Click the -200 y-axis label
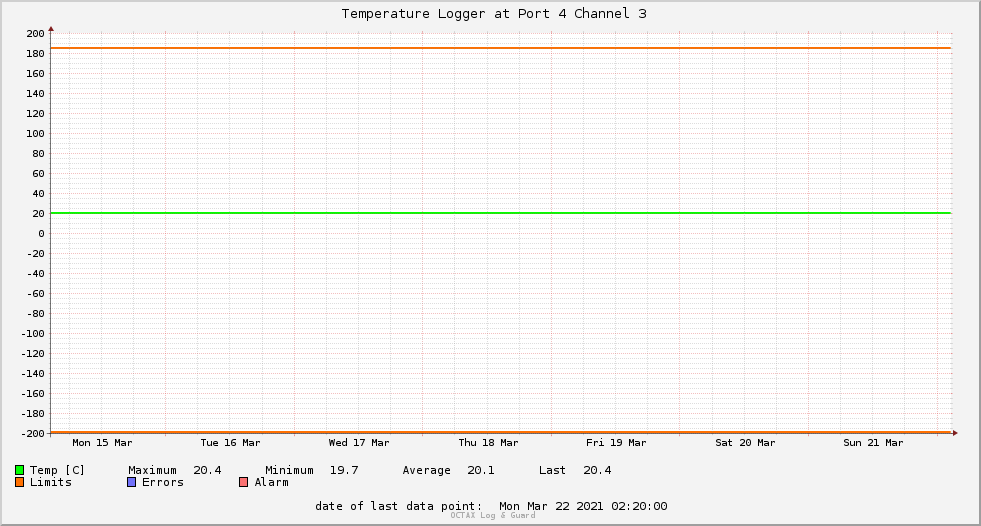 click(x=33, y=433)
